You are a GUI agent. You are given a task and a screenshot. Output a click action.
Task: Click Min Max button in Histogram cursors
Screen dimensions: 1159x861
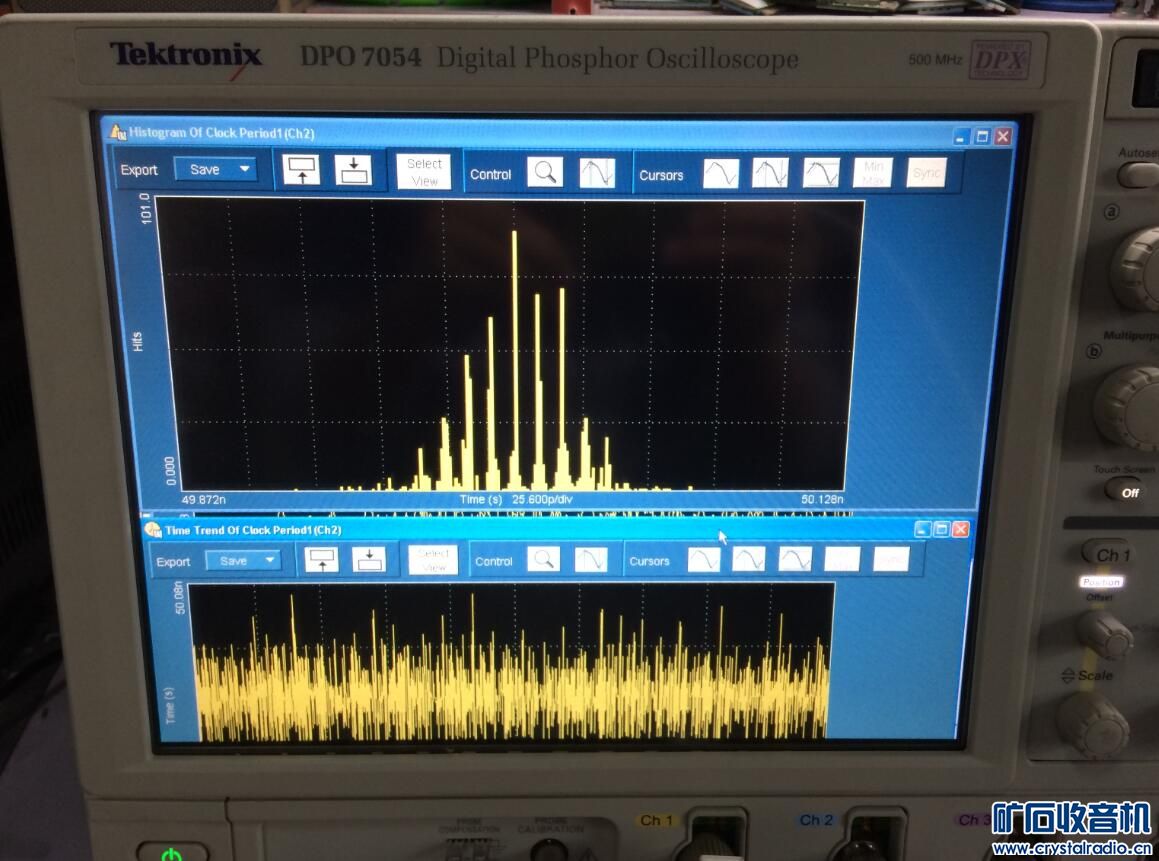pos(873,173)
